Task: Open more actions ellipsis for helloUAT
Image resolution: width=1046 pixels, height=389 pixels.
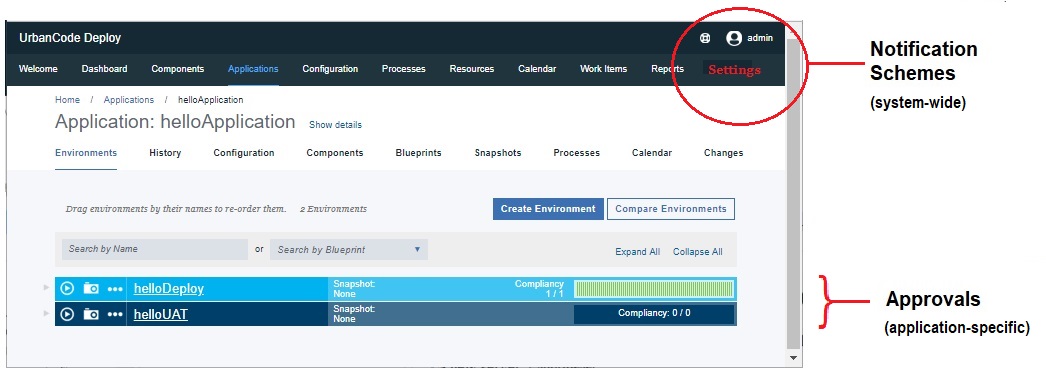Action: (115, 314)
